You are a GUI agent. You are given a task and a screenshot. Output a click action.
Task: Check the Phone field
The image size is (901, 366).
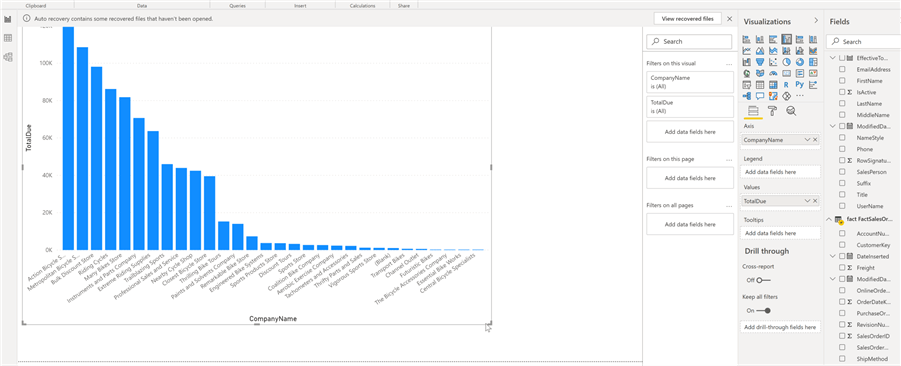point(842,149)
